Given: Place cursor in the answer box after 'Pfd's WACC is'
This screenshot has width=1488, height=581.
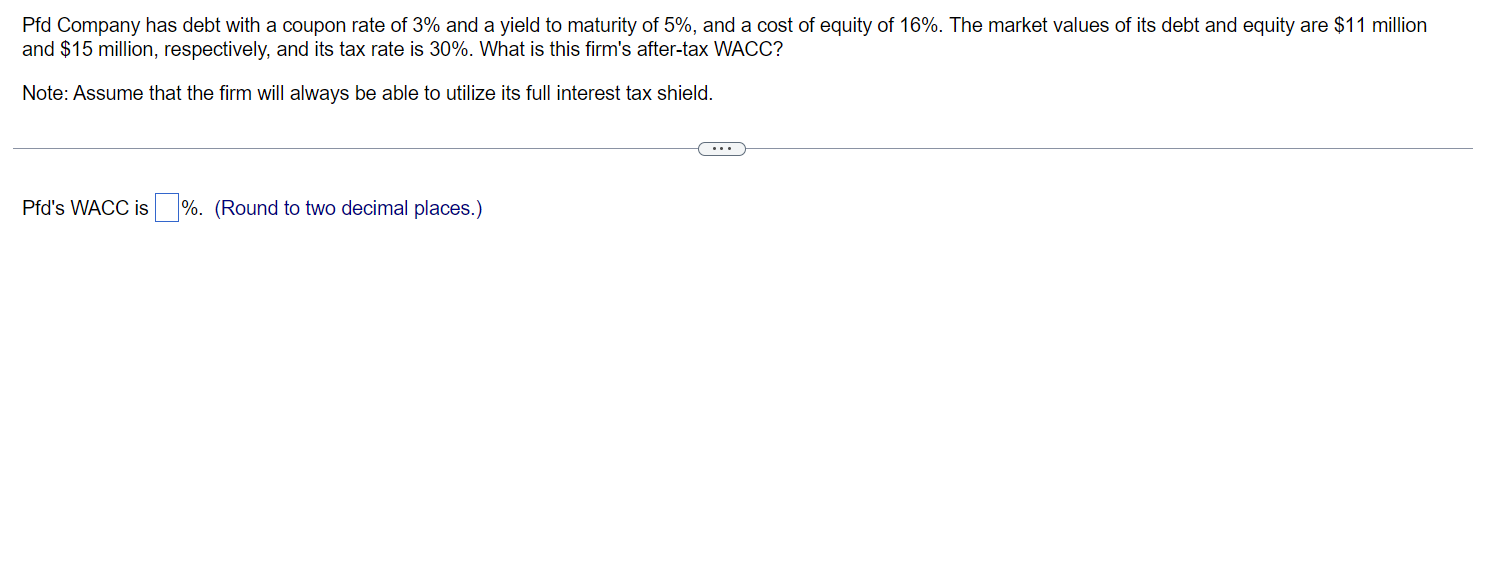Looking at the screenshot, I should click(x=166, y=207).
